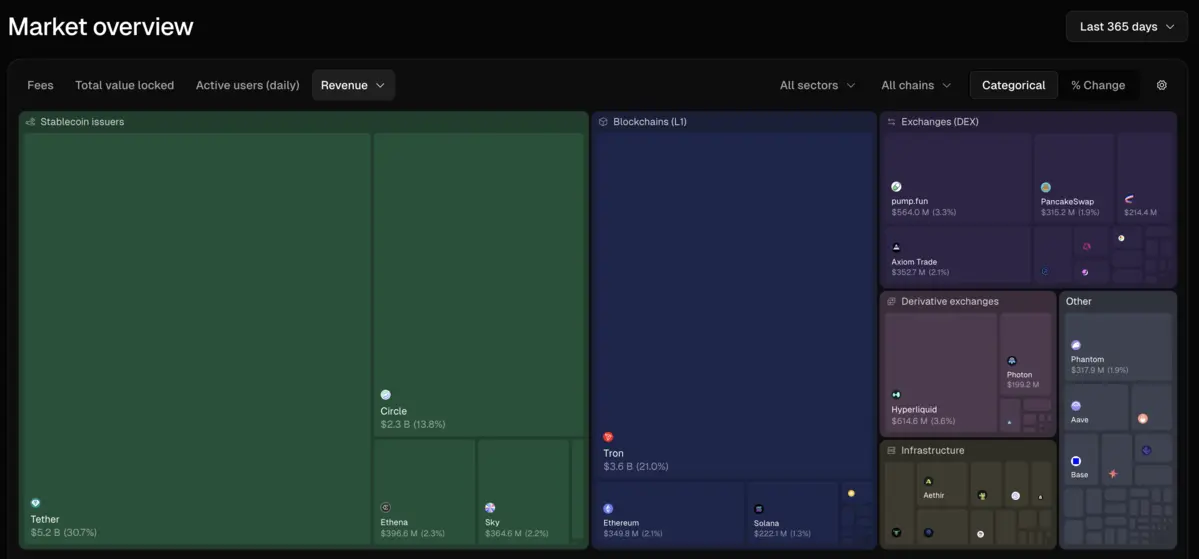Click the Market overview title
Image resolution: width=1199 pixels, height=559 pixels.
click(x=101, y=27)
